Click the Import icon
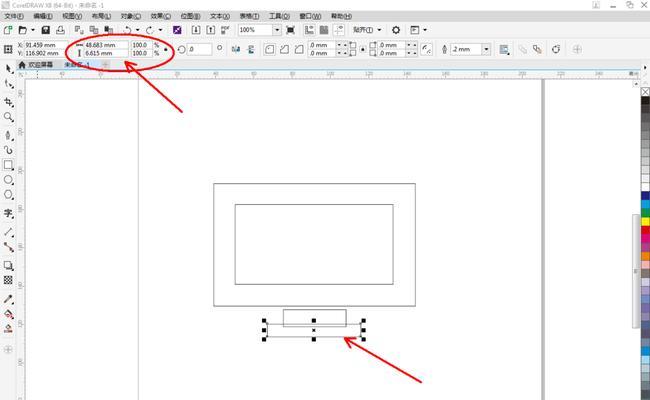This screenshot has height=400, width=650. pyautogui.click(x=196, y=30)
